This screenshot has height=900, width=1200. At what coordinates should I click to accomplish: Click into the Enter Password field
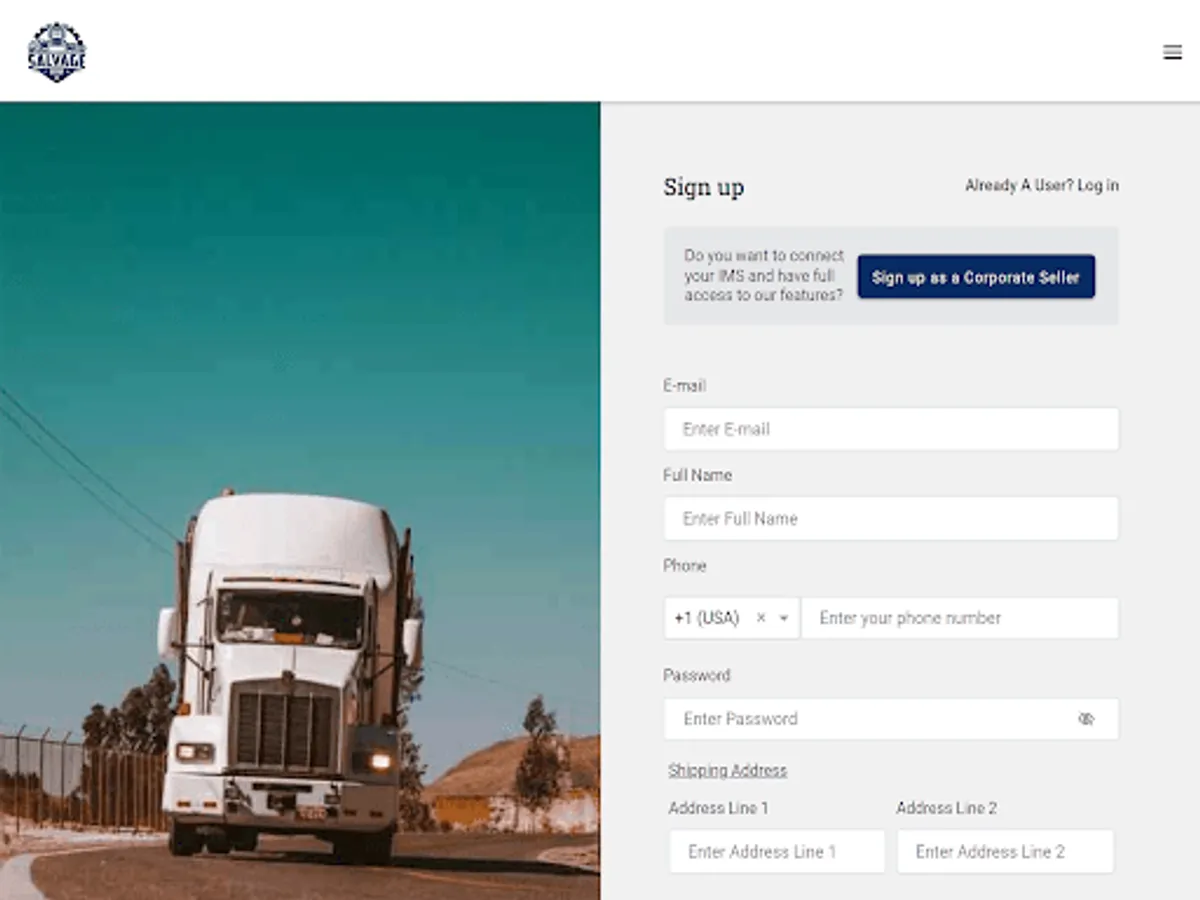(x=891, y=719)
